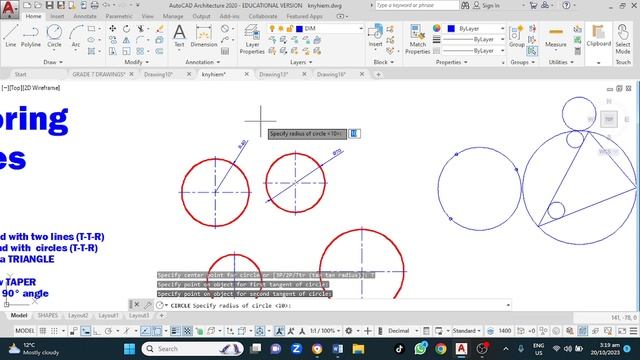Click the Move tool icon

(x=113, y=29)
